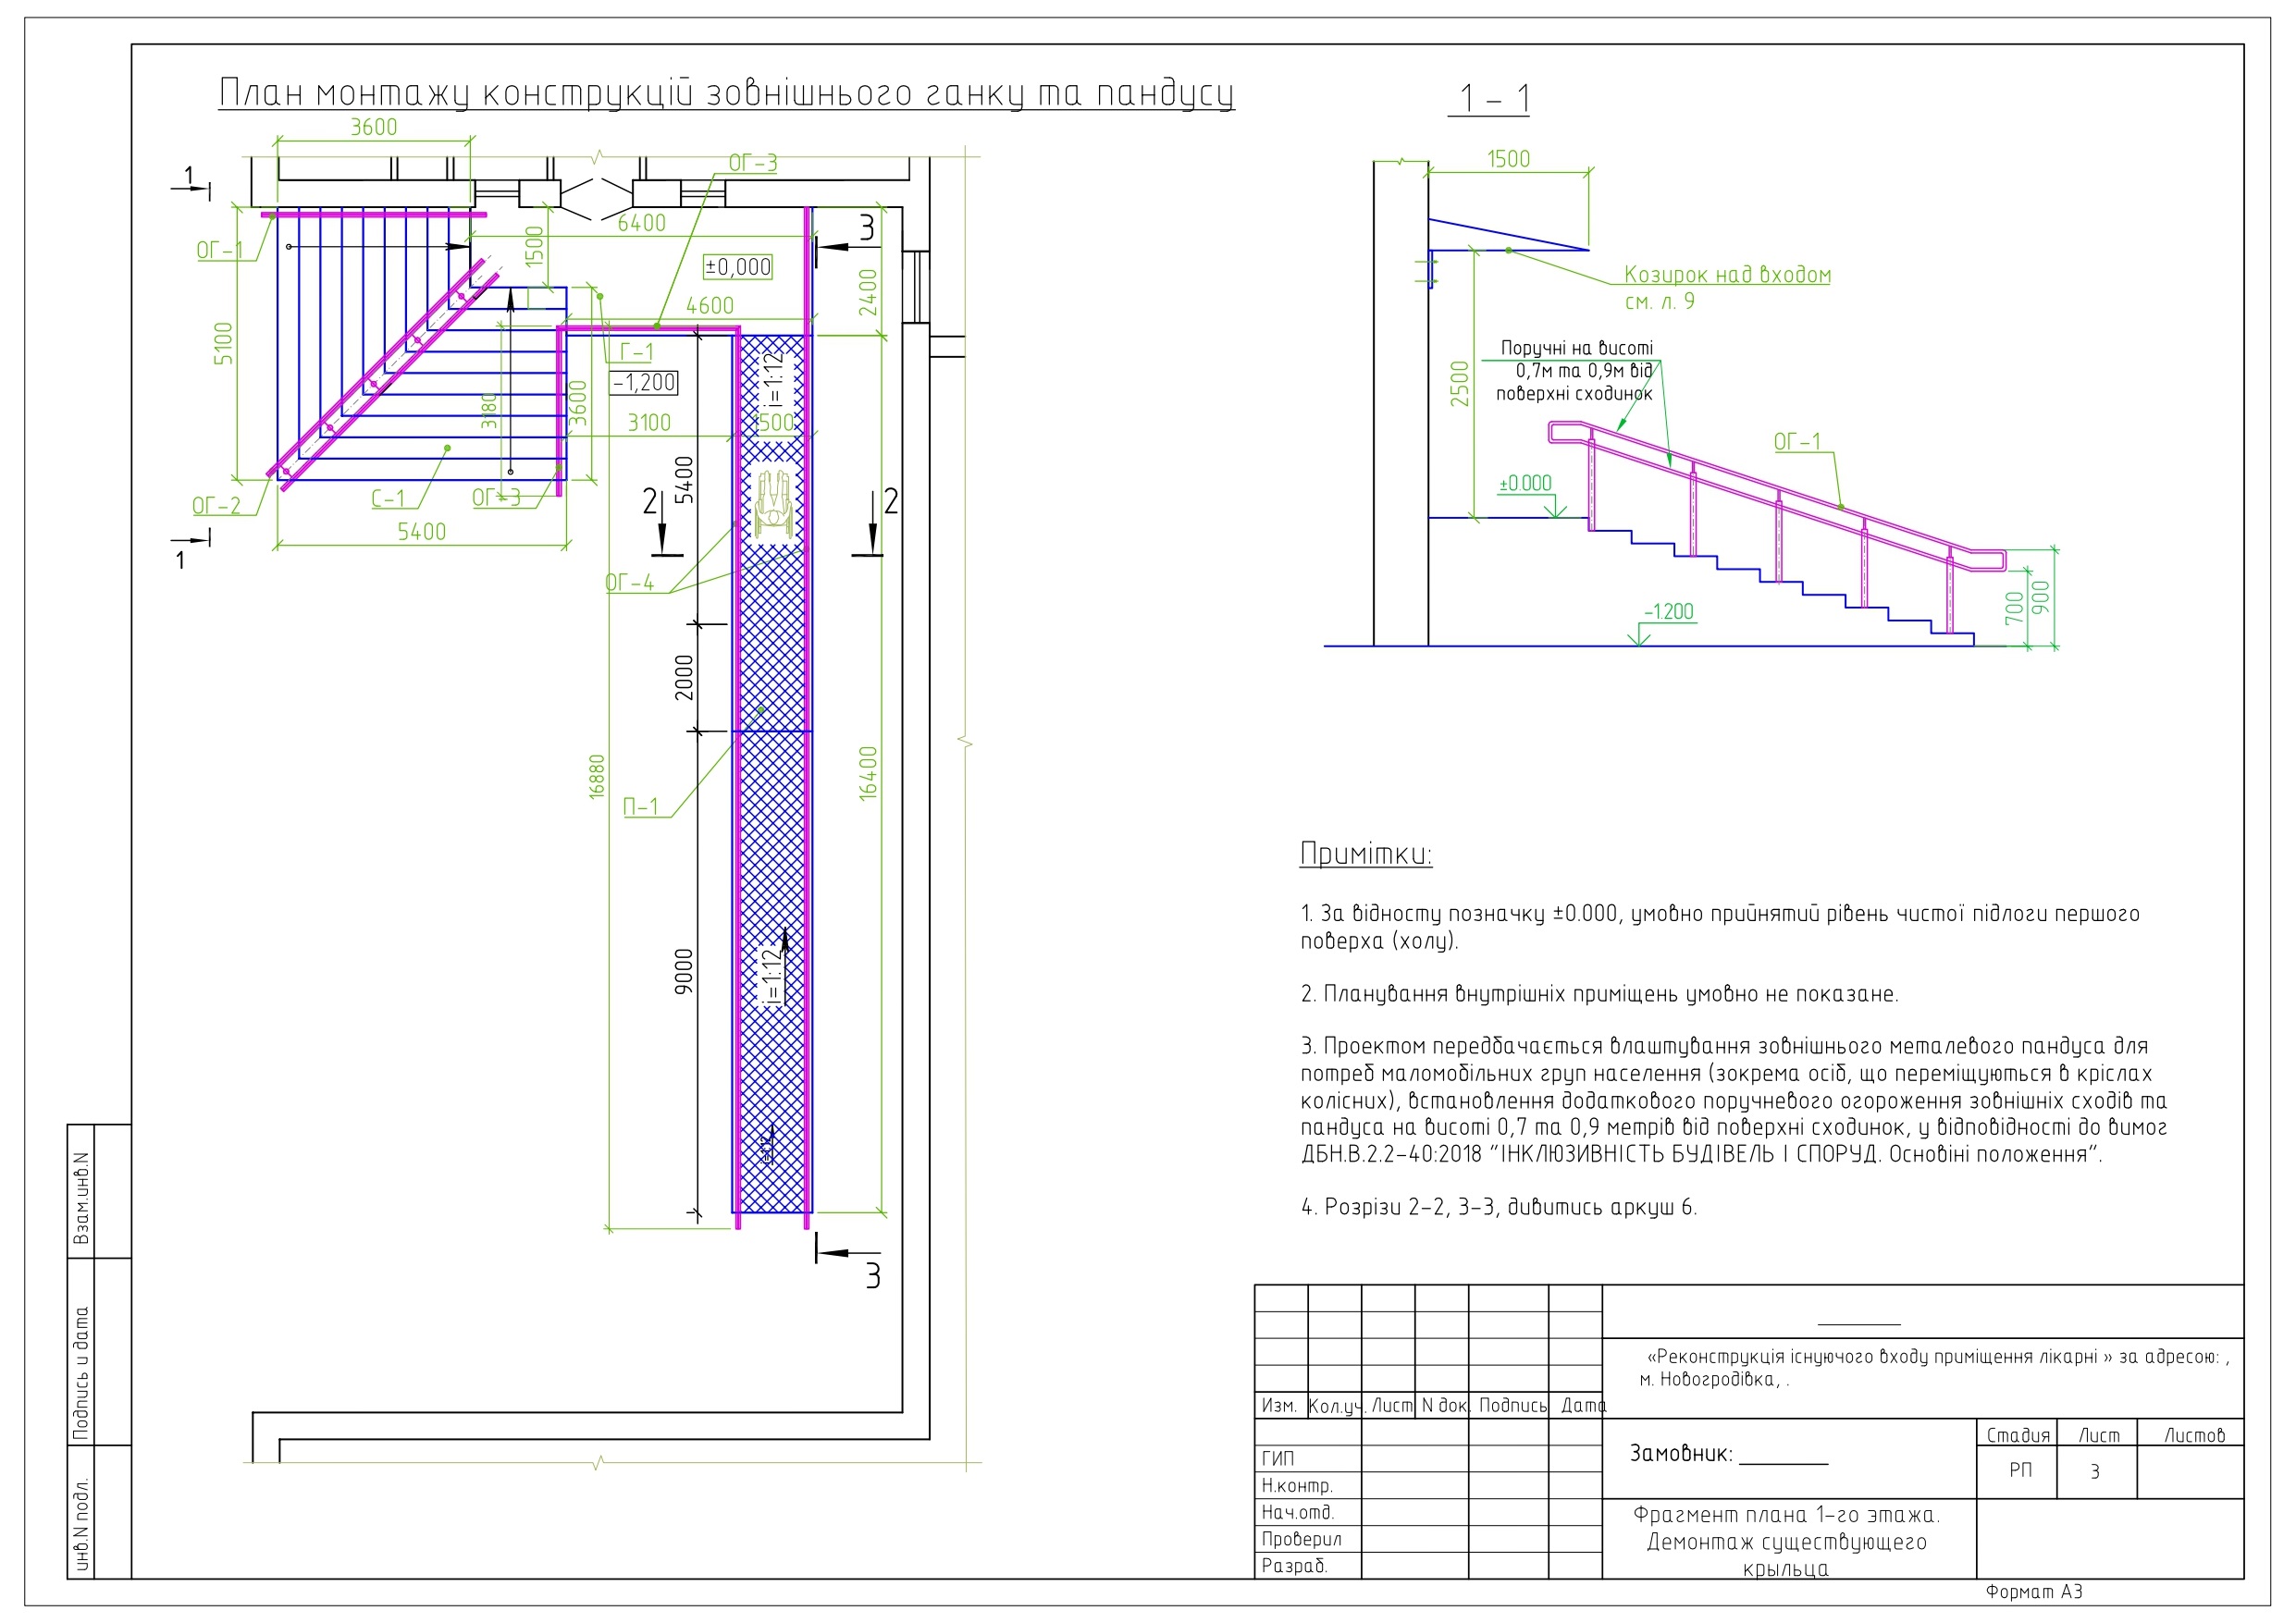Click the С-1 stair label
Screen dimensions: 2296x1623
point(388,498)
